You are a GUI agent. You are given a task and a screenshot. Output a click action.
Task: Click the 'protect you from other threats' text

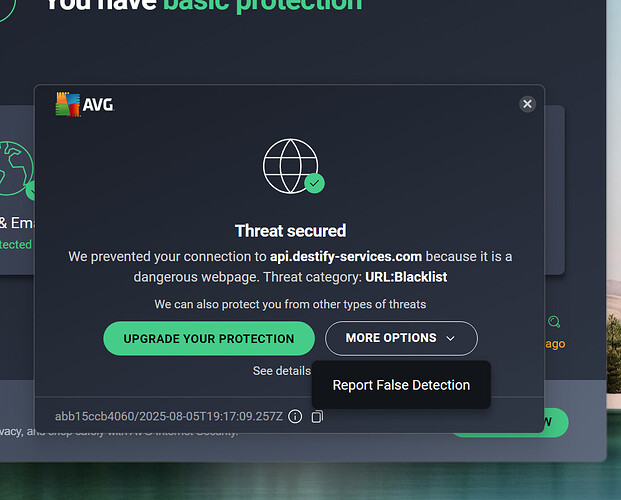pos(290,304)
